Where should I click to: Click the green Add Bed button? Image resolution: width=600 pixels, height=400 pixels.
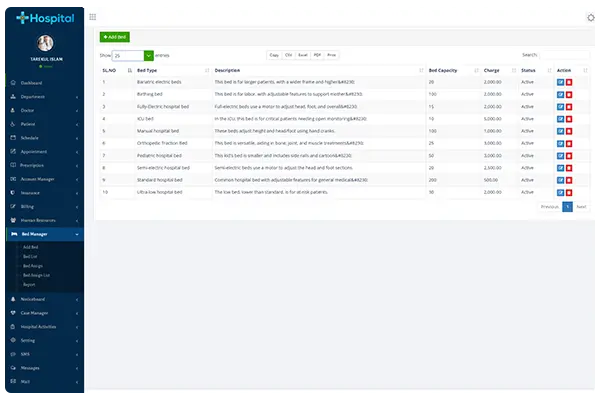point(115,36)
